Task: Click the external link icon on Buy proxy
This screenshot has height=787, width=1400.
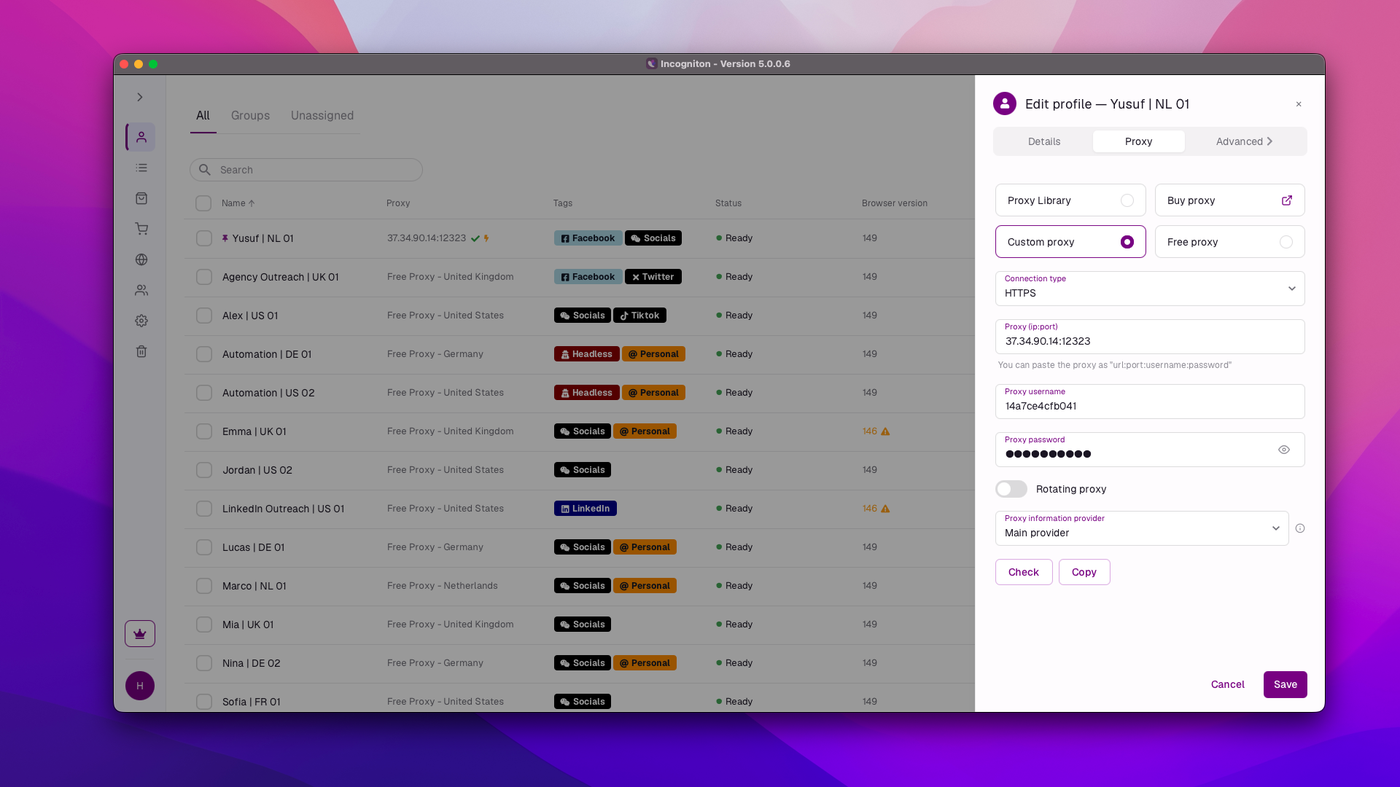Action: (x=1287, y=200)
